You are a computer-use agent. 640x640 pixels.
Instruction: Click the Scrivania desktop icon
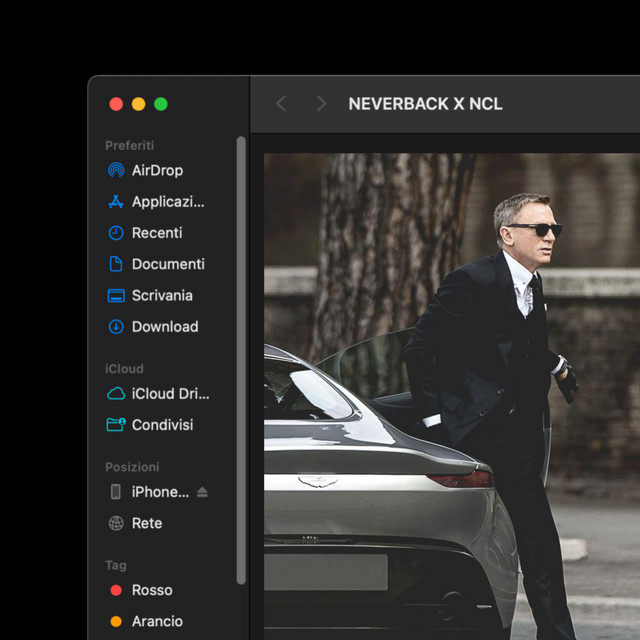pyautogui.click(x=116, y=296)
